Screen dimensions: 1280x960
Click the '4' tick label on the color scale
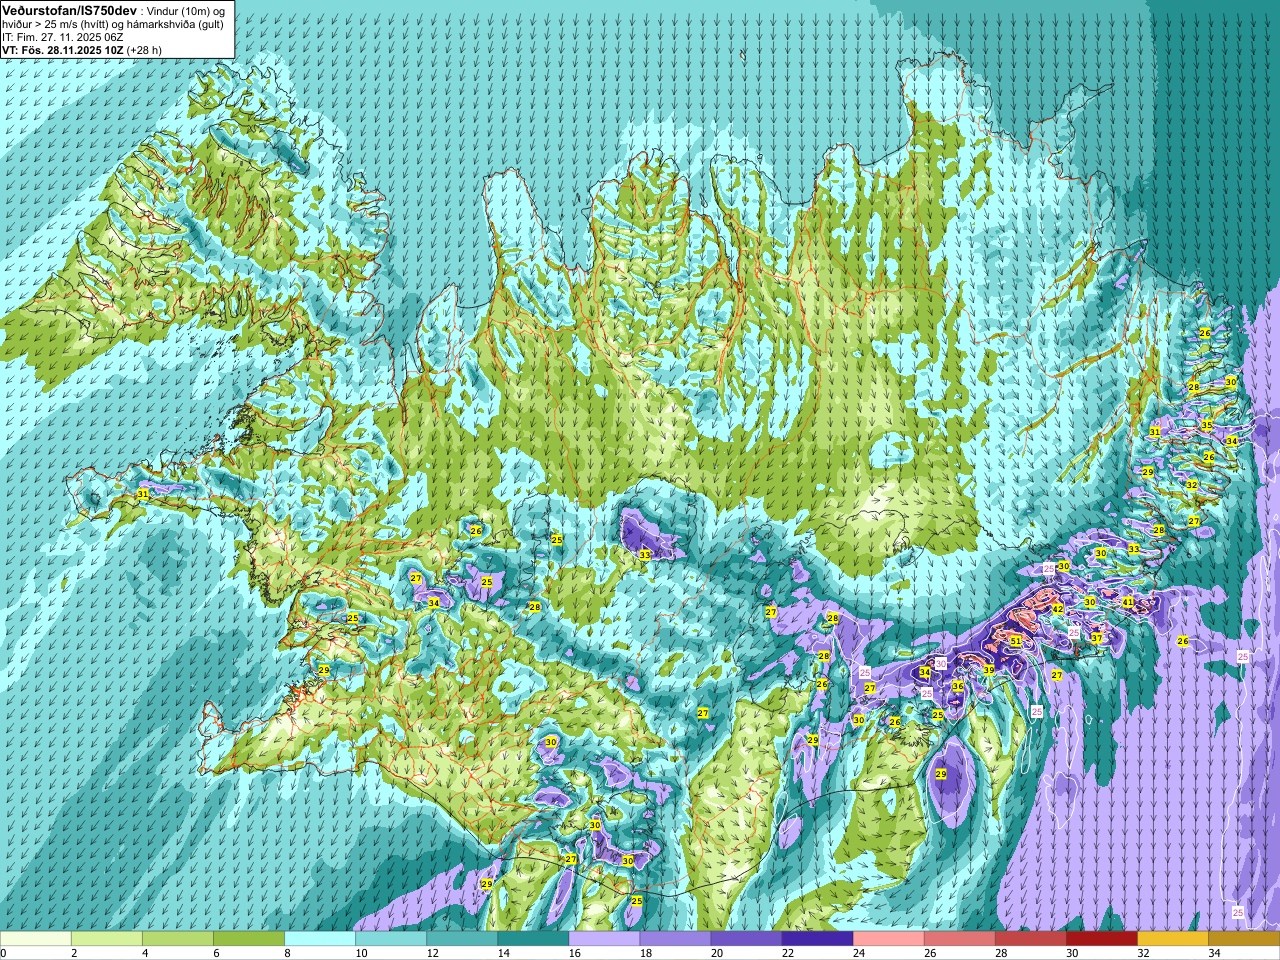click(145, 953)
